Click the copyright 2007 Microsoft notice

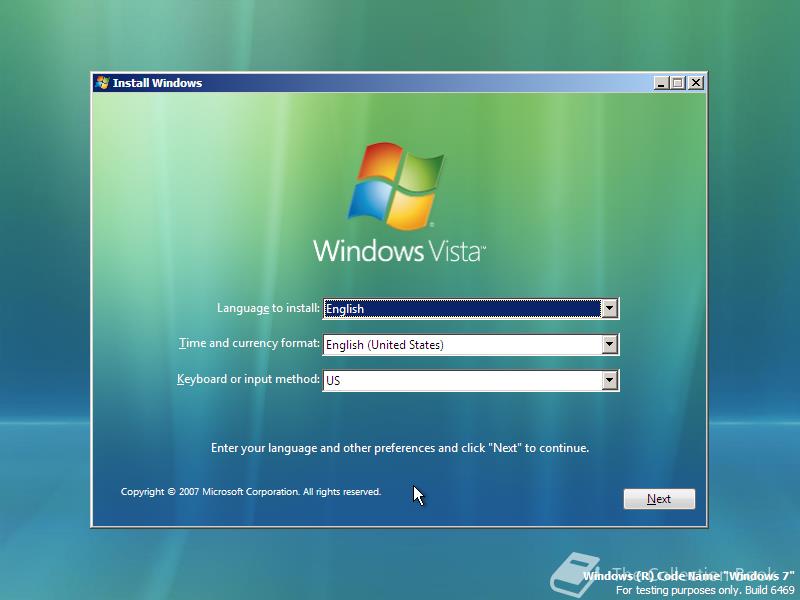click(251, 492)
